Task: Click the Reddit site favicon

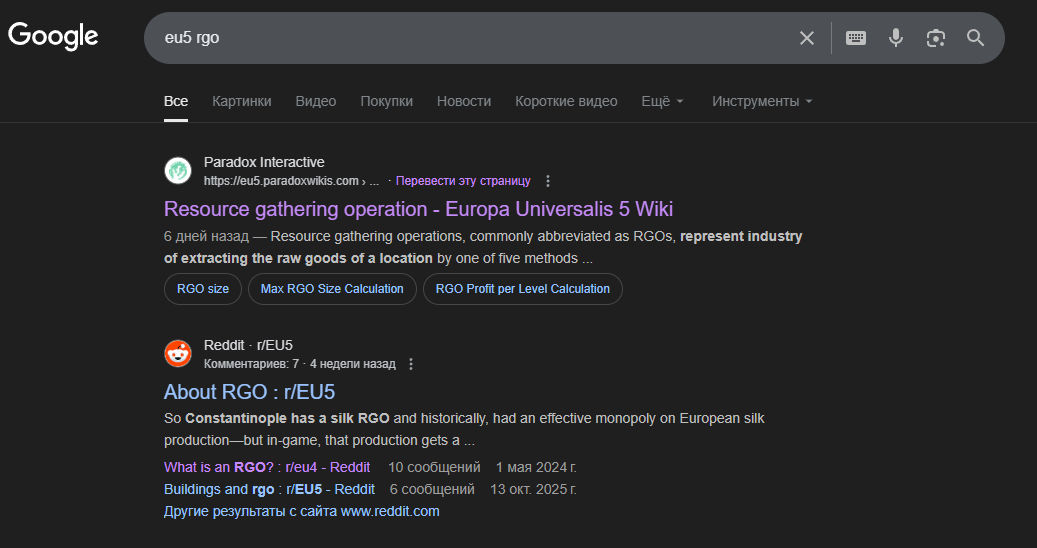Action: pyautogui.click(x=178, y=354)
